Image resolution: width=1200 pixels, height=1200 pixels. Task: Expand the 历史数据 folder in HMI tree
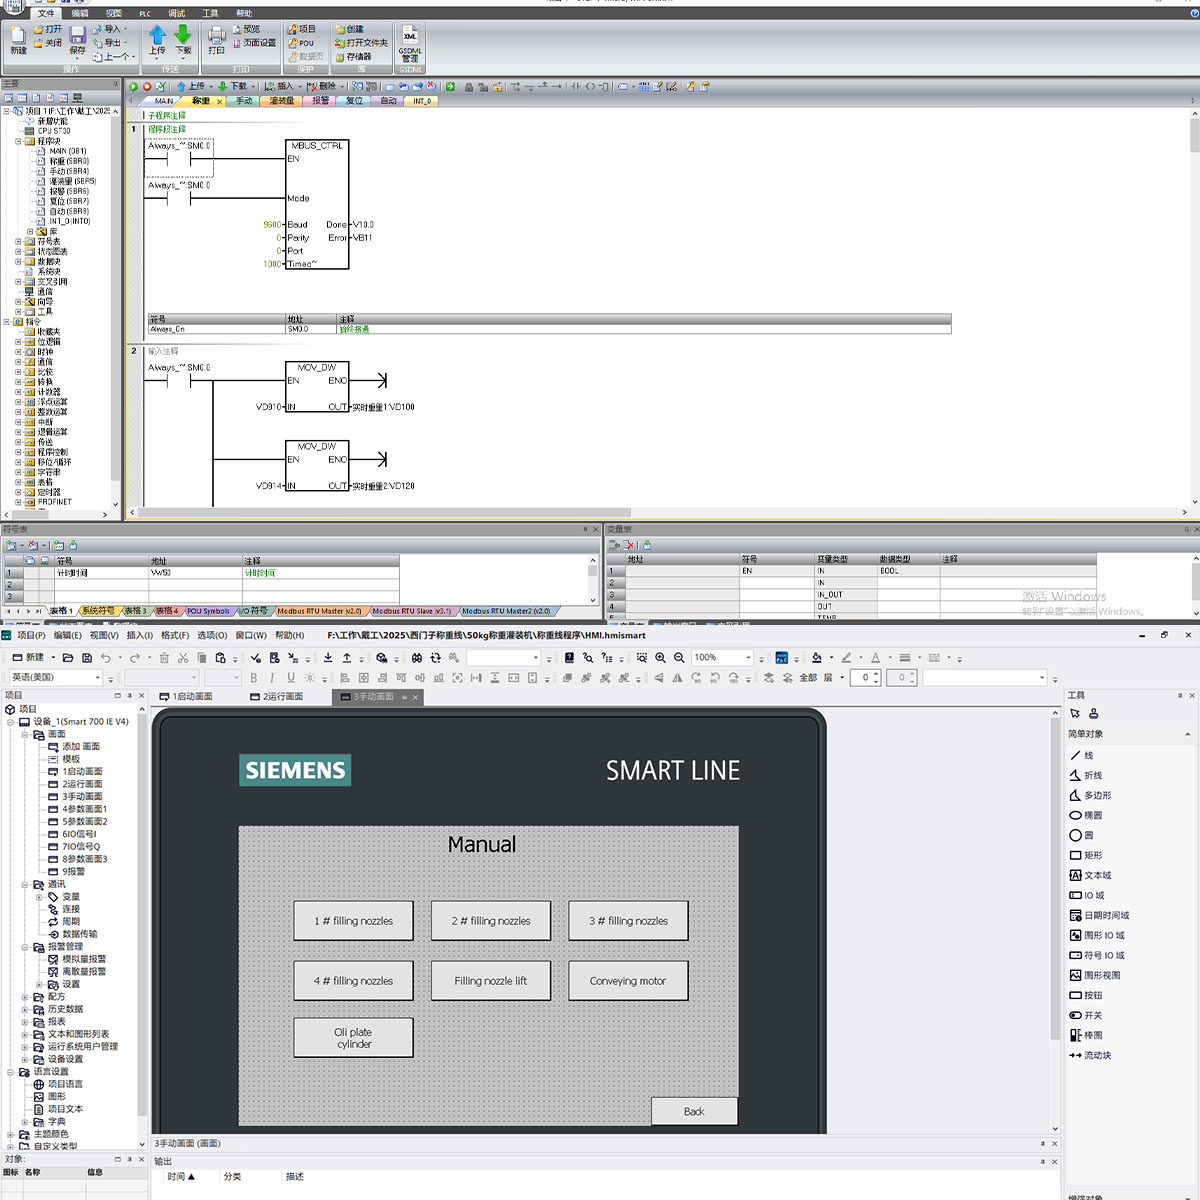(x=25, y=1009)
